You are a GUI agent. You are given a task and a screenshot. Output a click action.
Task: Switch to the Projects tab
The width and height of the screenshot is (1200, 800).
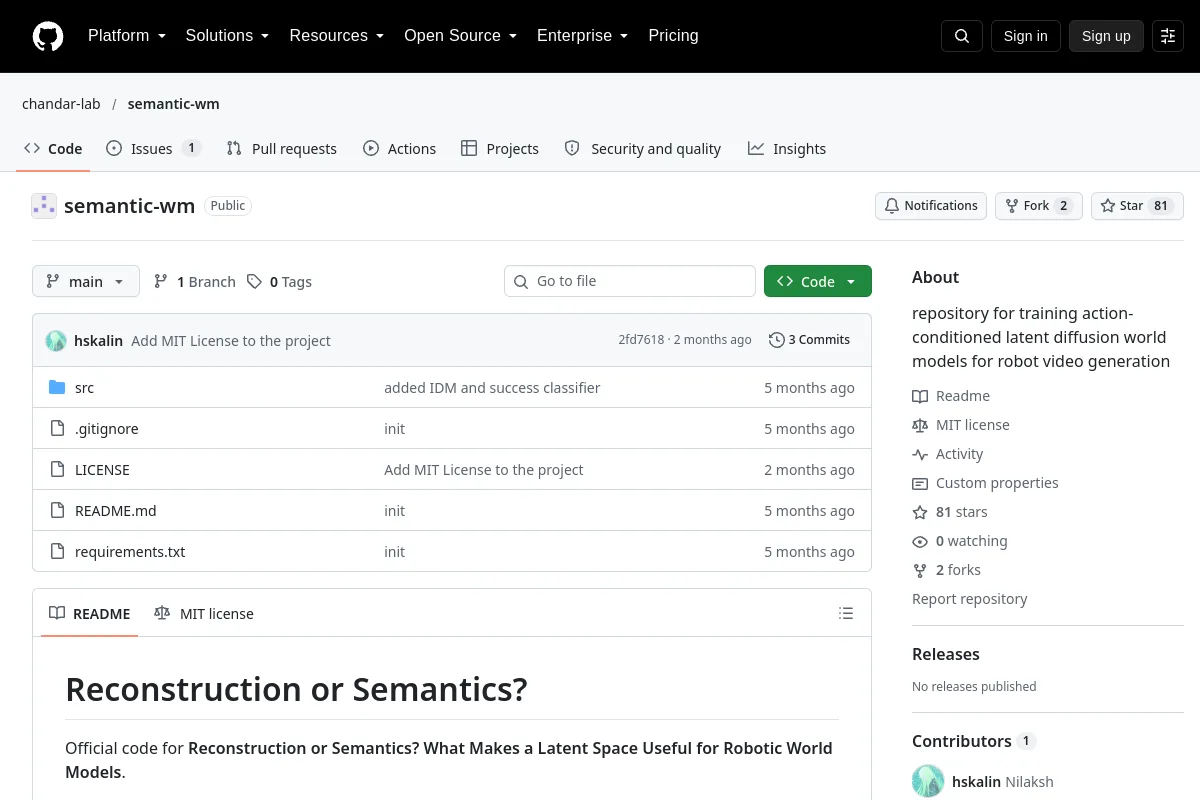coord(500,149)
